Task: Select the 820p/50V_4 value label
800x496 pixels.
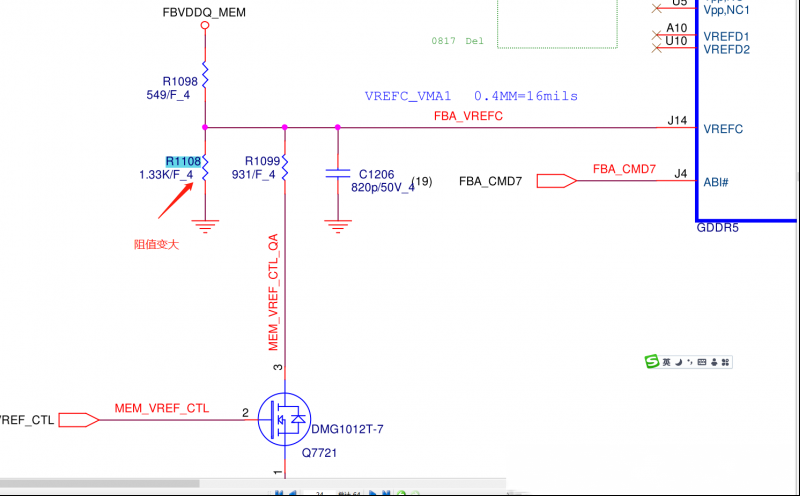Action: [x=383, y=187]
